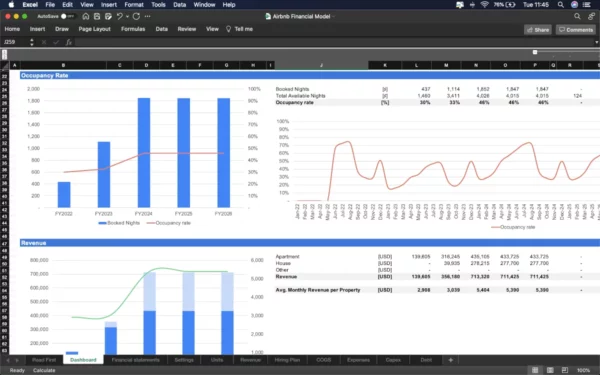Open the Revenue sheet tab

click(251, 360)
